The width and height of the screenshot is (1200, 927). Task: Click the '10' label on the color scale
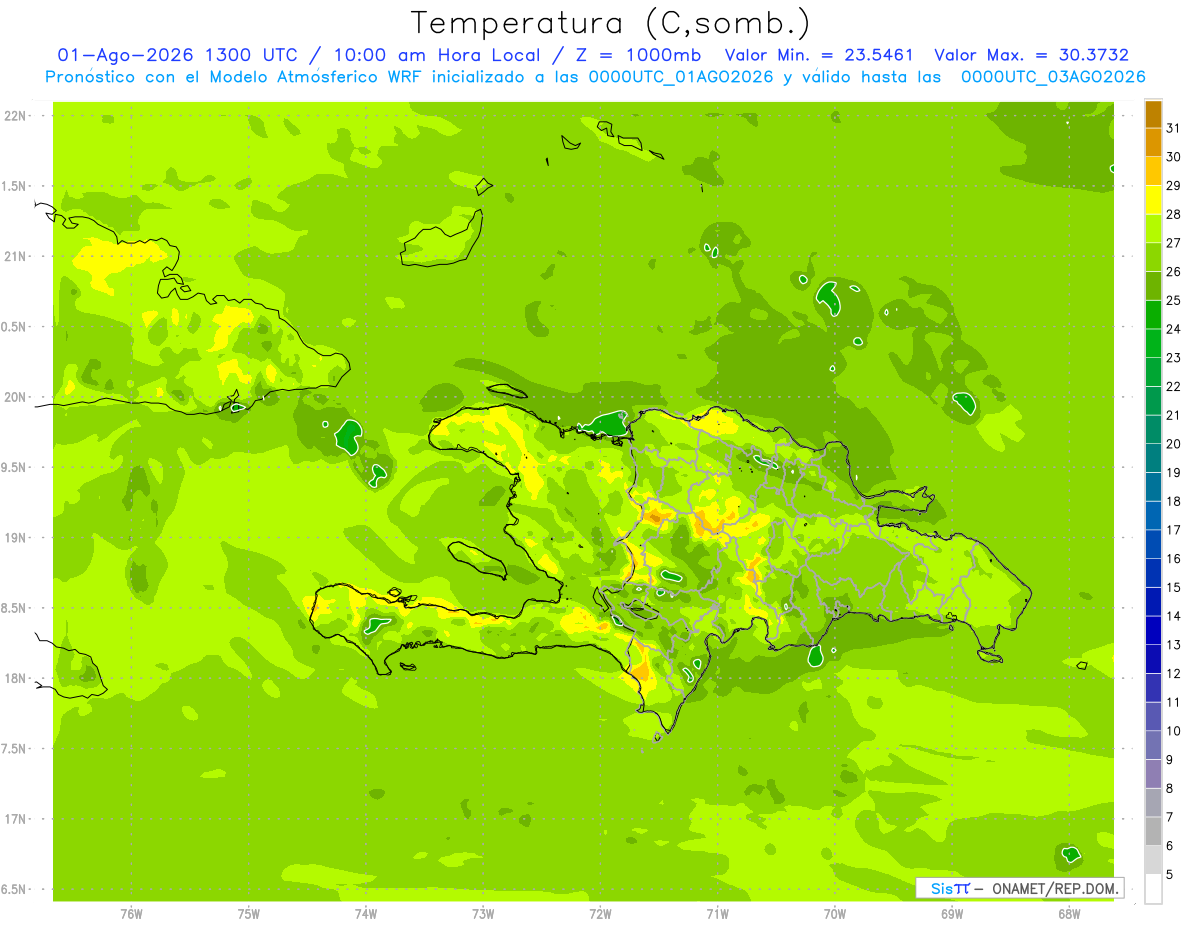pos(1173,731)
